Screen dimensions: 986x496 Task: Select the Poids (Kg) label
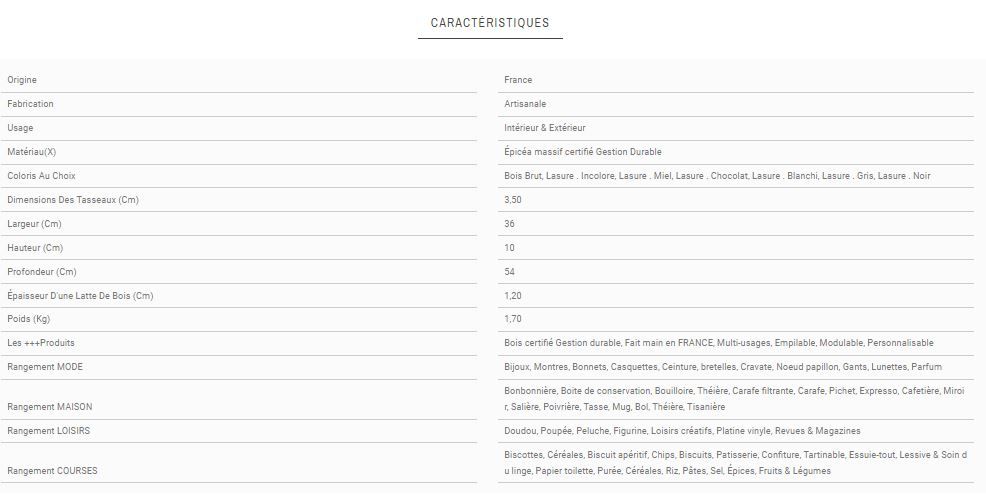pos(28,319)
